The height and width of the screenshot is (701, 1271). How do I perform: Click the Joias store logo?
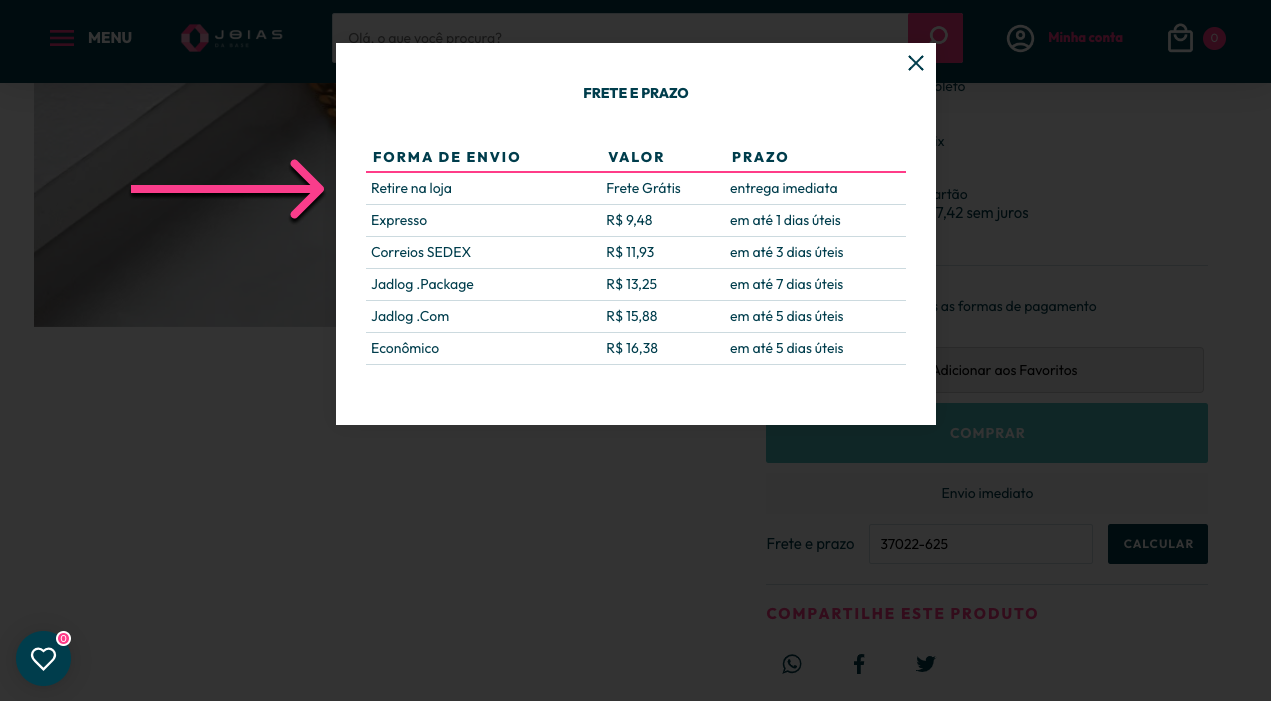(x=232, y=38)
